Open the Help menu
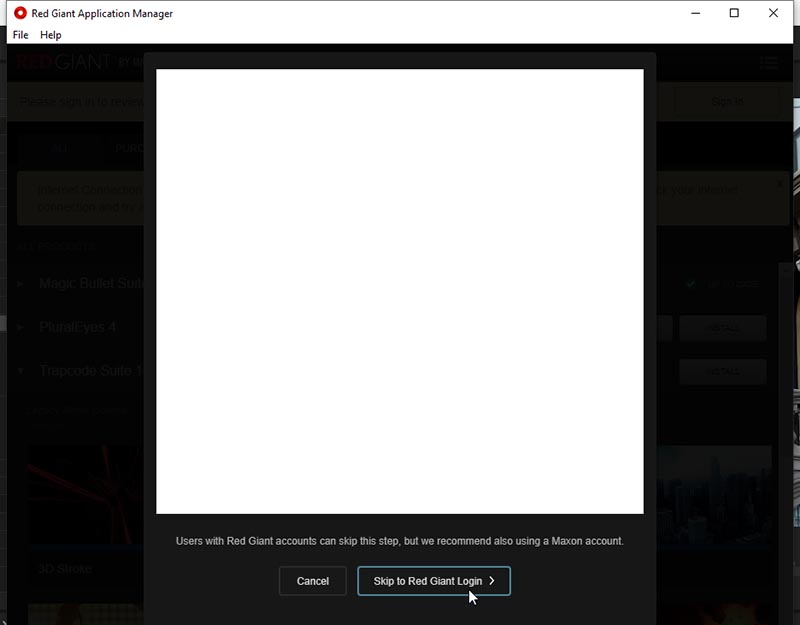 point(51,35)
